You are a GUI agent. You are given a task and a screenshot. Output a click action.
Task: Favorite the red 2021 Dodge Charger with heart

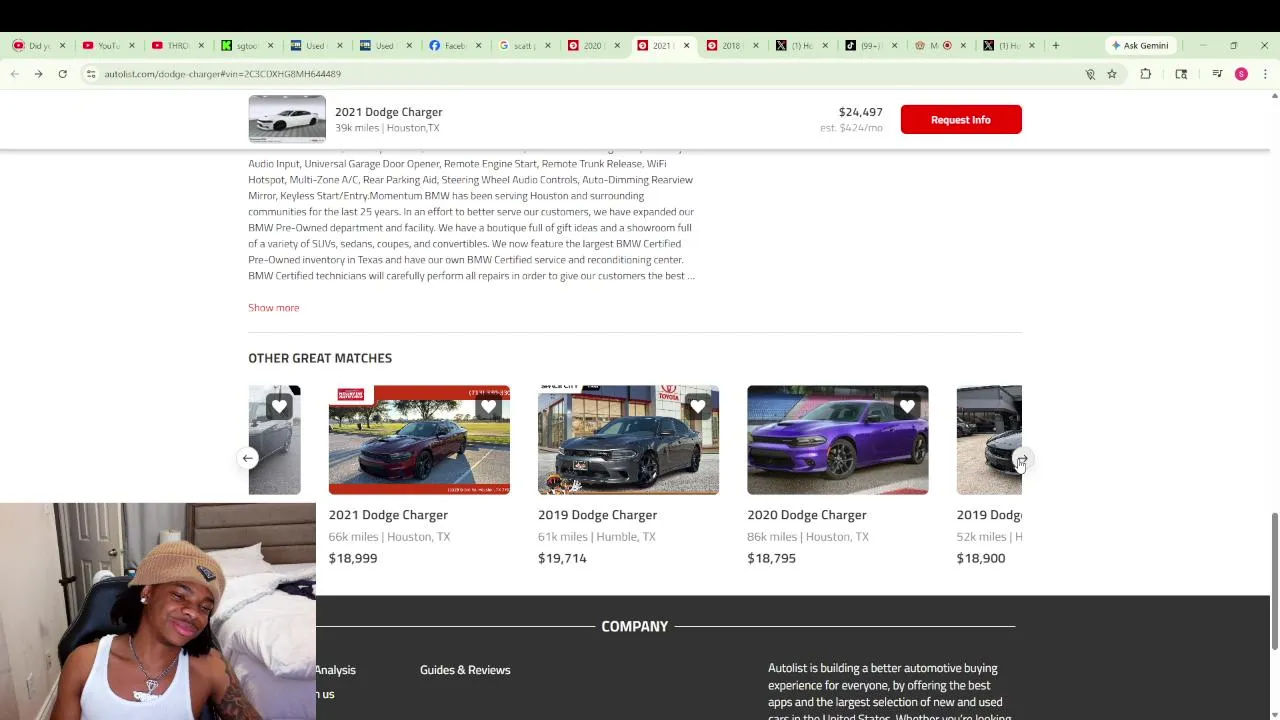click(x=489, y=406)
